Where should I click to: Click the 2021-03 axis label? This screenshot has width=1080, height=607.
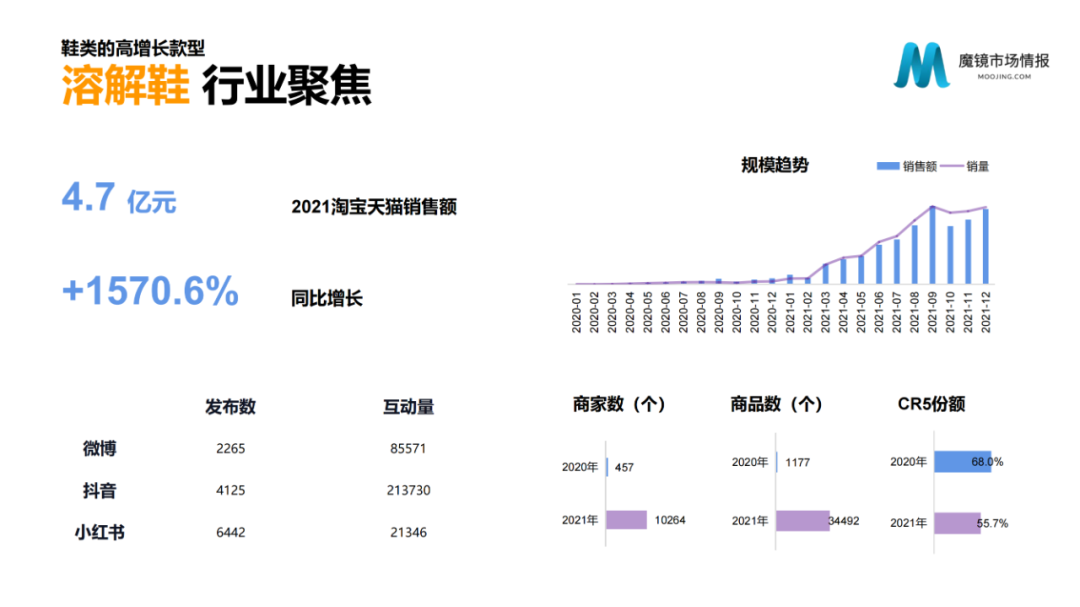click(x=826, y=312)
